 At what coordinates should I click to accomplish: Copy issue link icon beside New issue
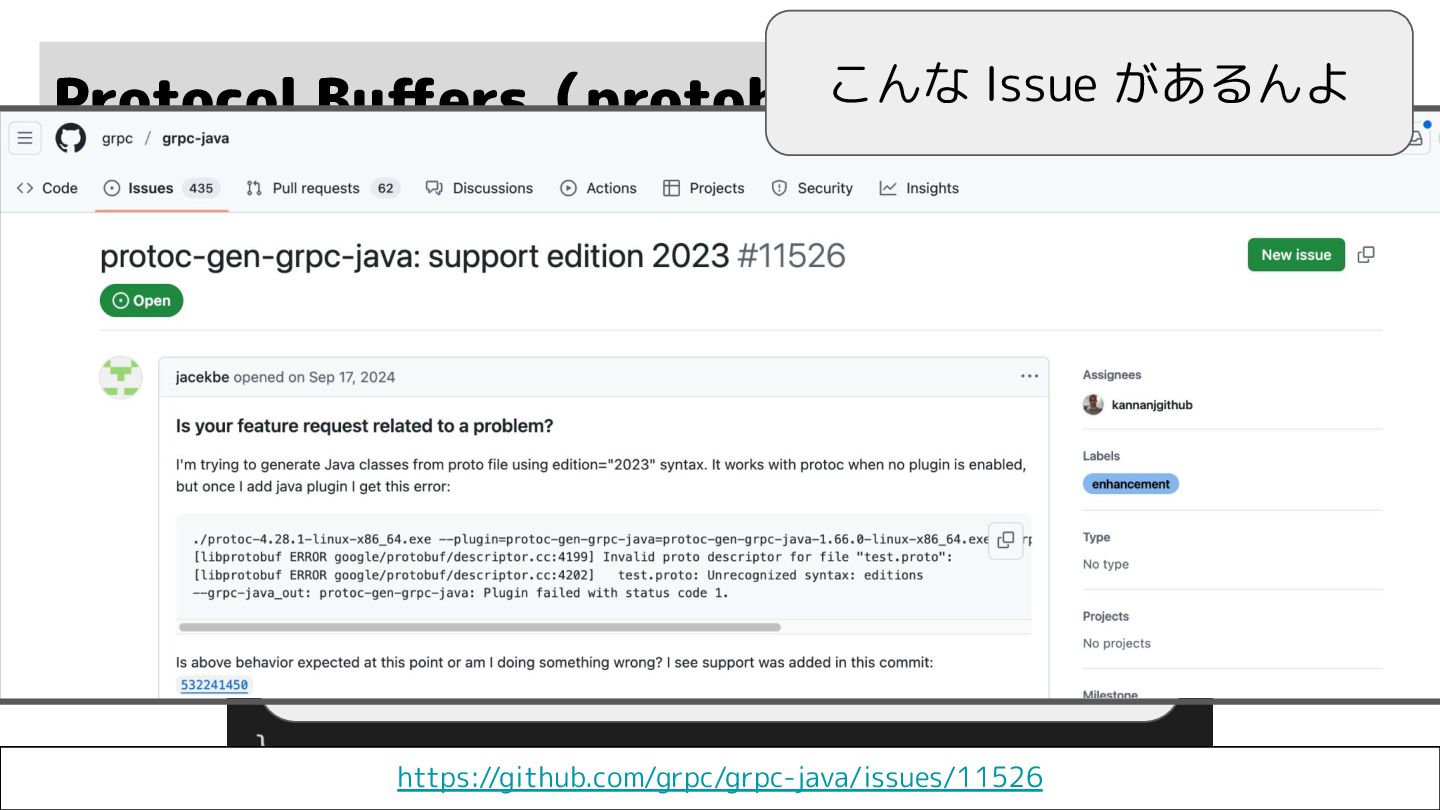tap(1366, 255)
